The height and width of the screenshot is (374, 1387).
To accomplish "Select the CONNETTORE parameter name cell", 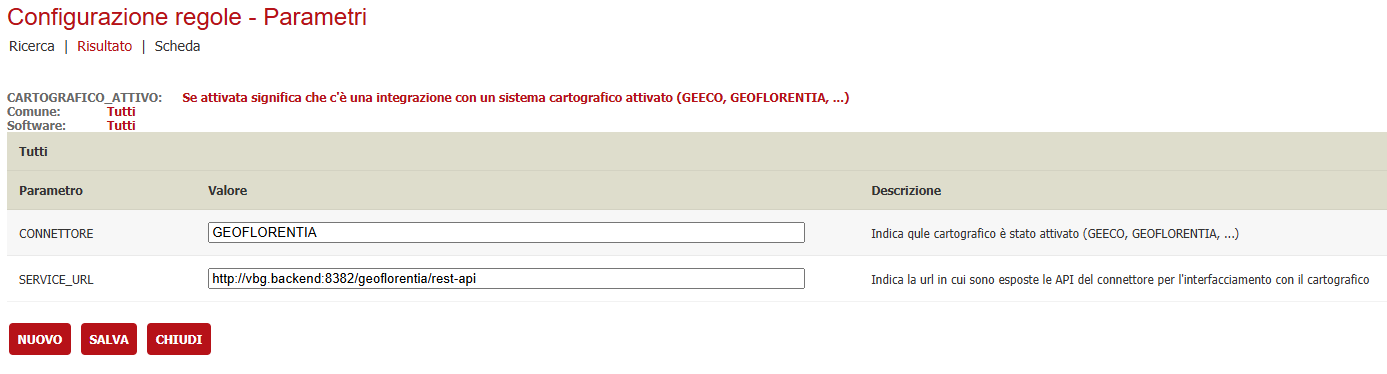I will 56,233.
